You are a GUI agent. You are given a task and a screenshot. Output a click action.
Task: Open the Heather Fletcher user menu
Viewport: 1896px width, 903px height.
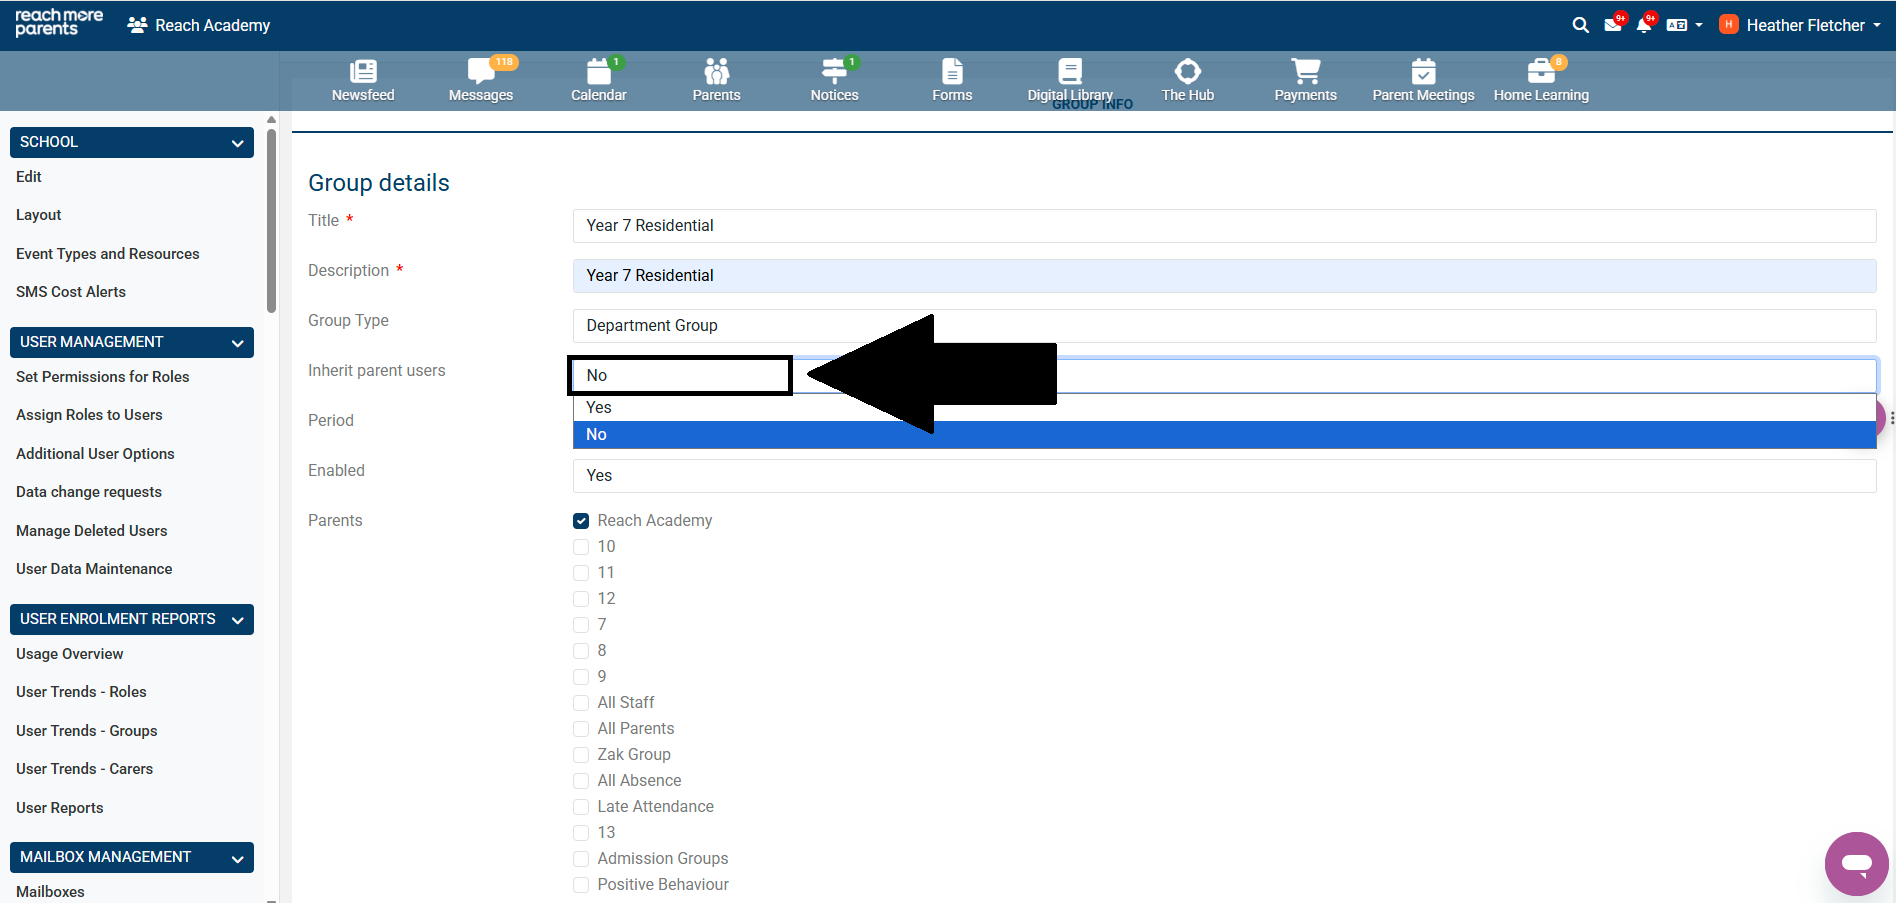[1800, 25]
